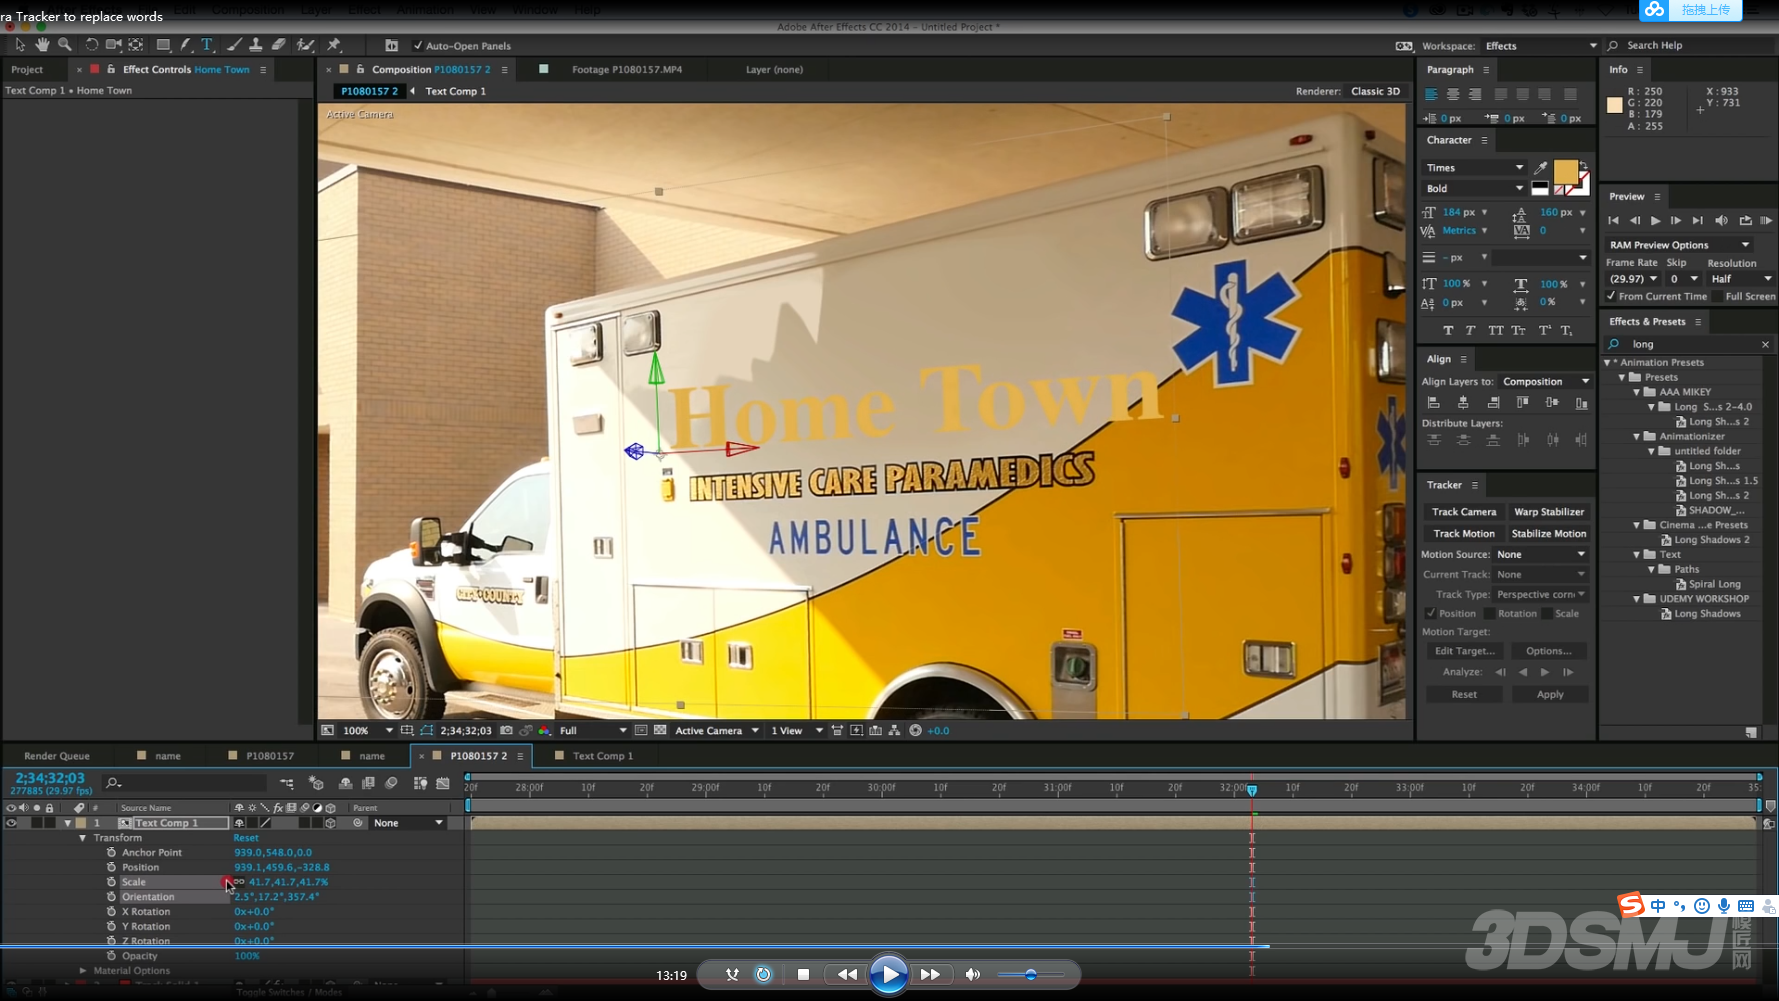
Task: Click the Stabilize Motion button
Action: [x=1549, y=534]
